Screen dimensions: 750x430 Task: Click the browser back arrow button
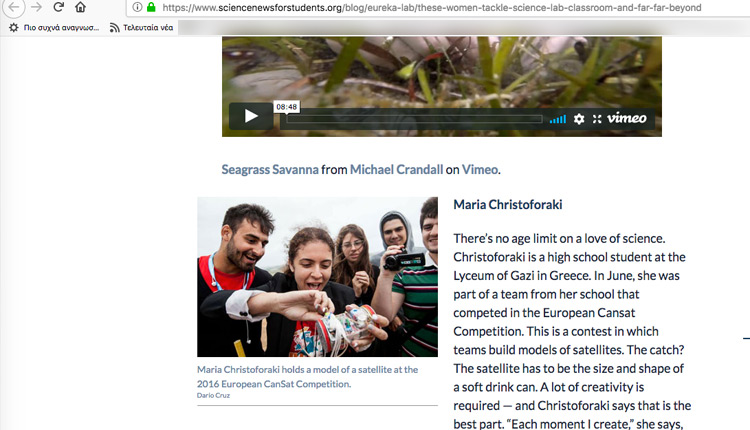(13, 7)
